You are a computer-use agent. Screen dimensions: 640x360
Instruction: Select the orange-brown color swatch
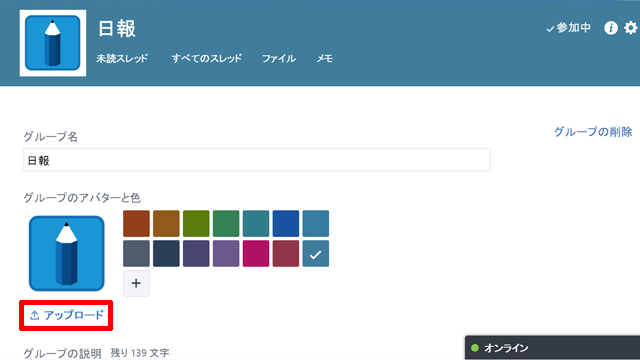[166, 224]
